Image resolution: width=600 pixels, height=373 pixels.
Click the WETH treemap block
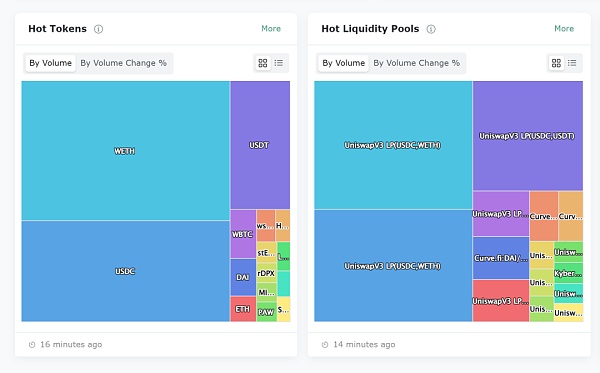click(x=126, y=151)
